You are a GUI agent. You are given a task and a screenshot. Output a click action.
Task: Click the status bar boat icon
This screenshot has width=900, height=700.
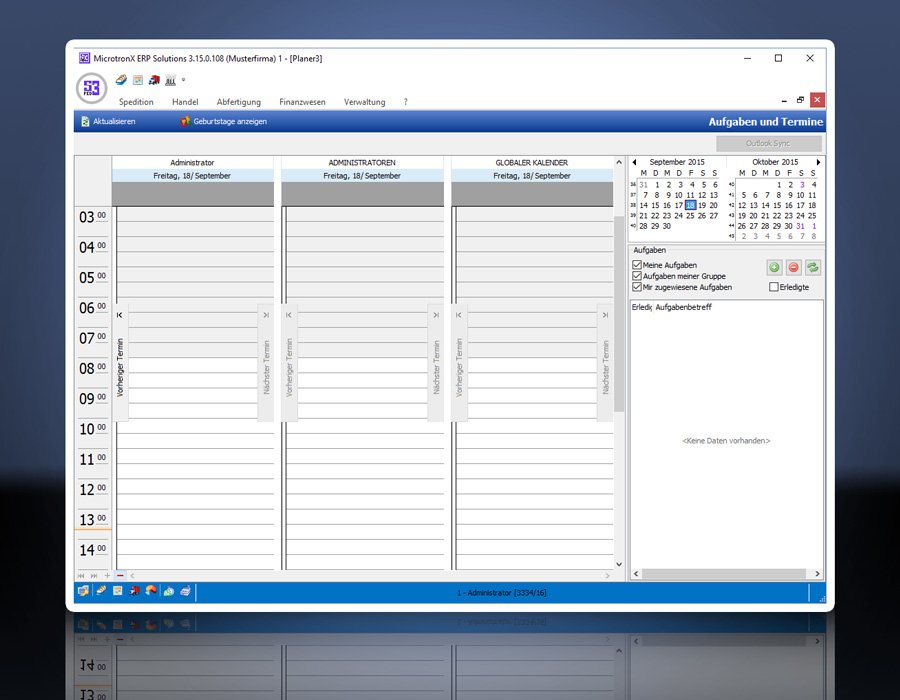101,590
